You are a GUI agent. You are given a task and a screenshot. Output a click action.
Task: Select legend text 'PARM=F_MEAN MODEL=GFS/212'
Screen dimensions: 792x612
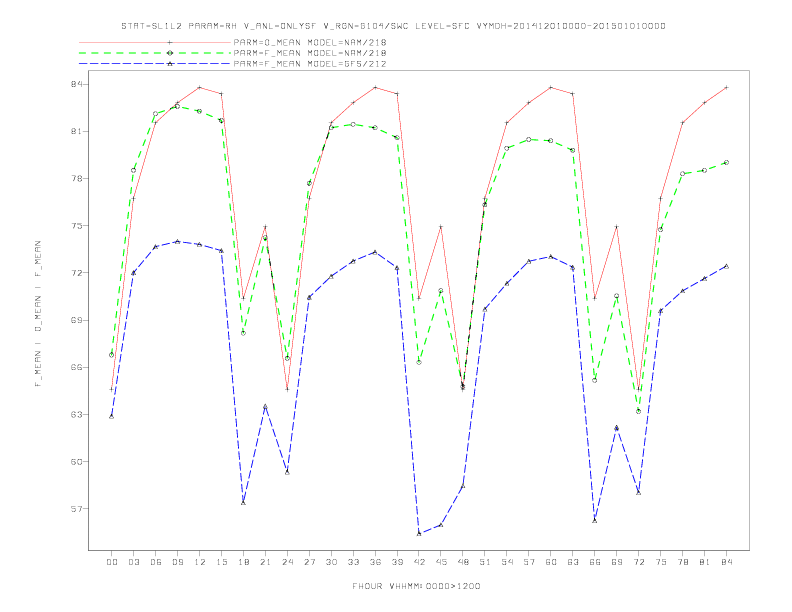pyautogui.click(x=310, y=64)
